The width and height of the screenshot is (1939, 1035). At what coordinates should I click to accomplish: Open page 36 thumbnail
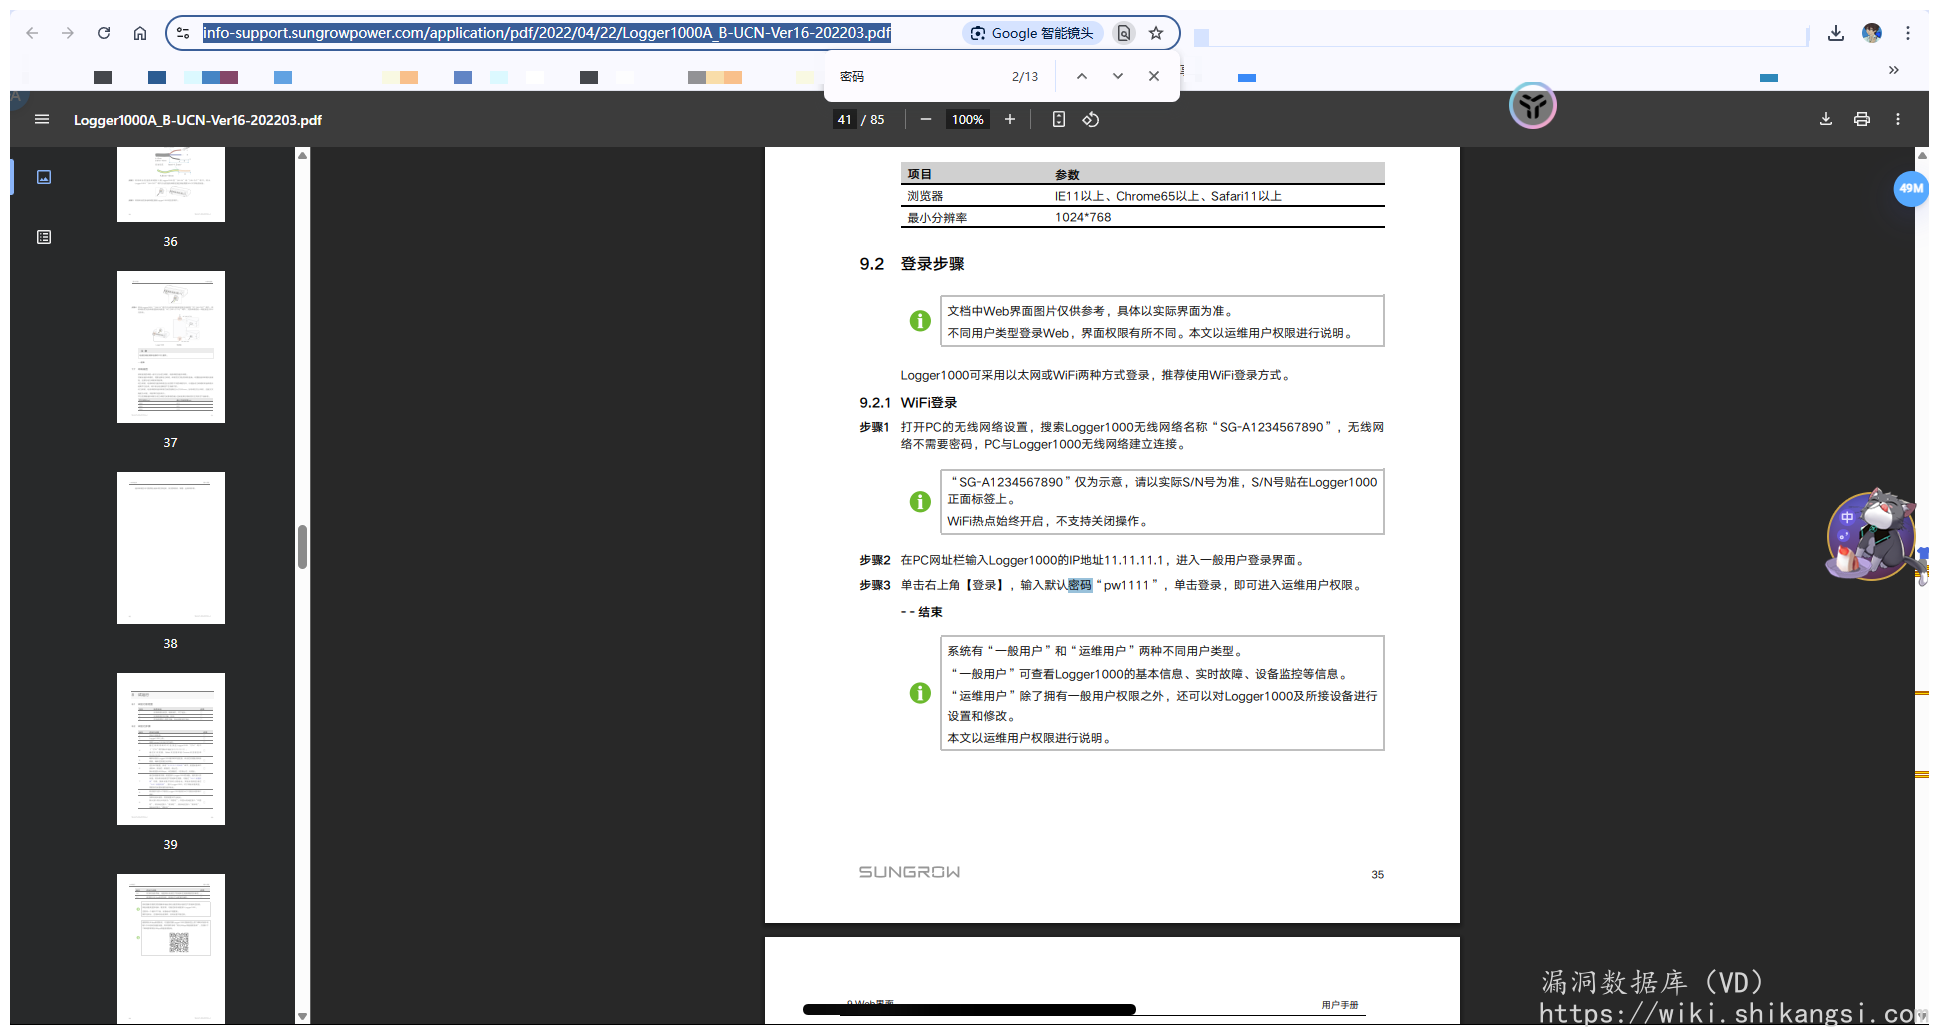pyautogui.click(x=171, y=185)
